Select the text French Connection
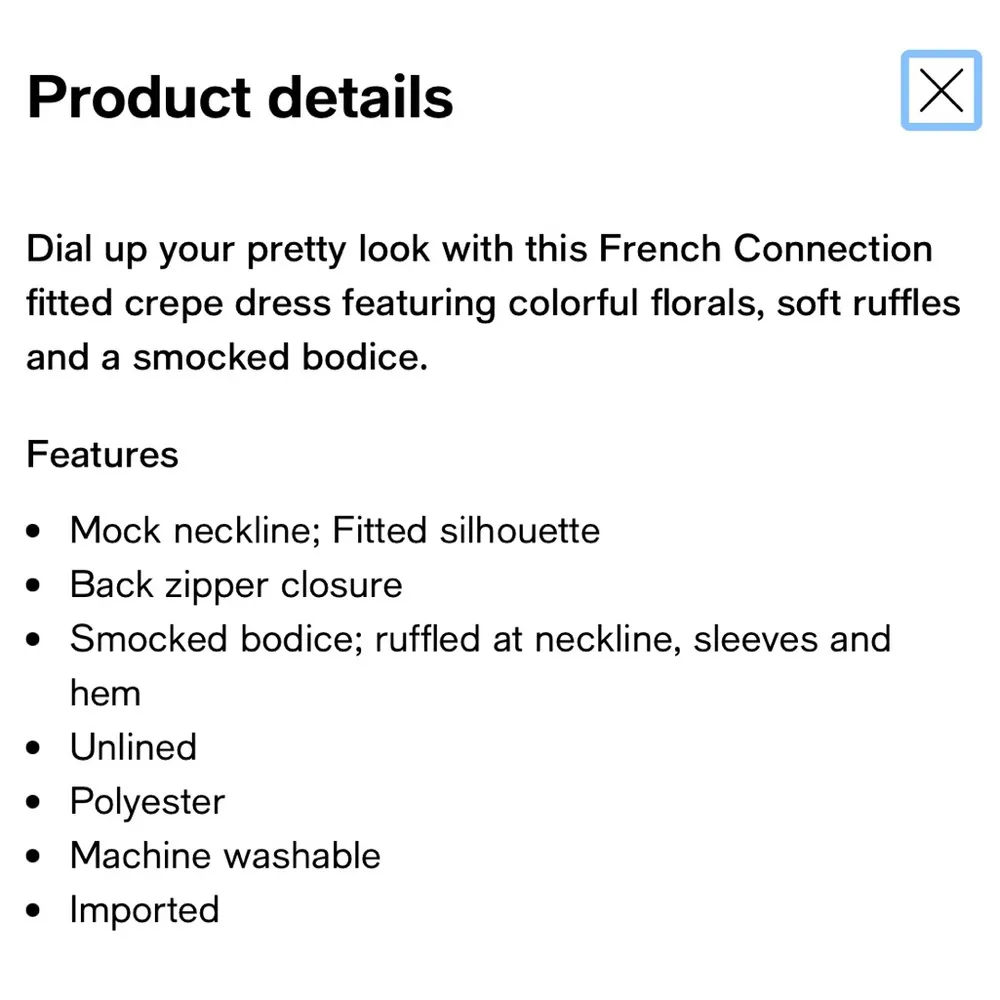The image size is (1000, 1000). (765, 249)
